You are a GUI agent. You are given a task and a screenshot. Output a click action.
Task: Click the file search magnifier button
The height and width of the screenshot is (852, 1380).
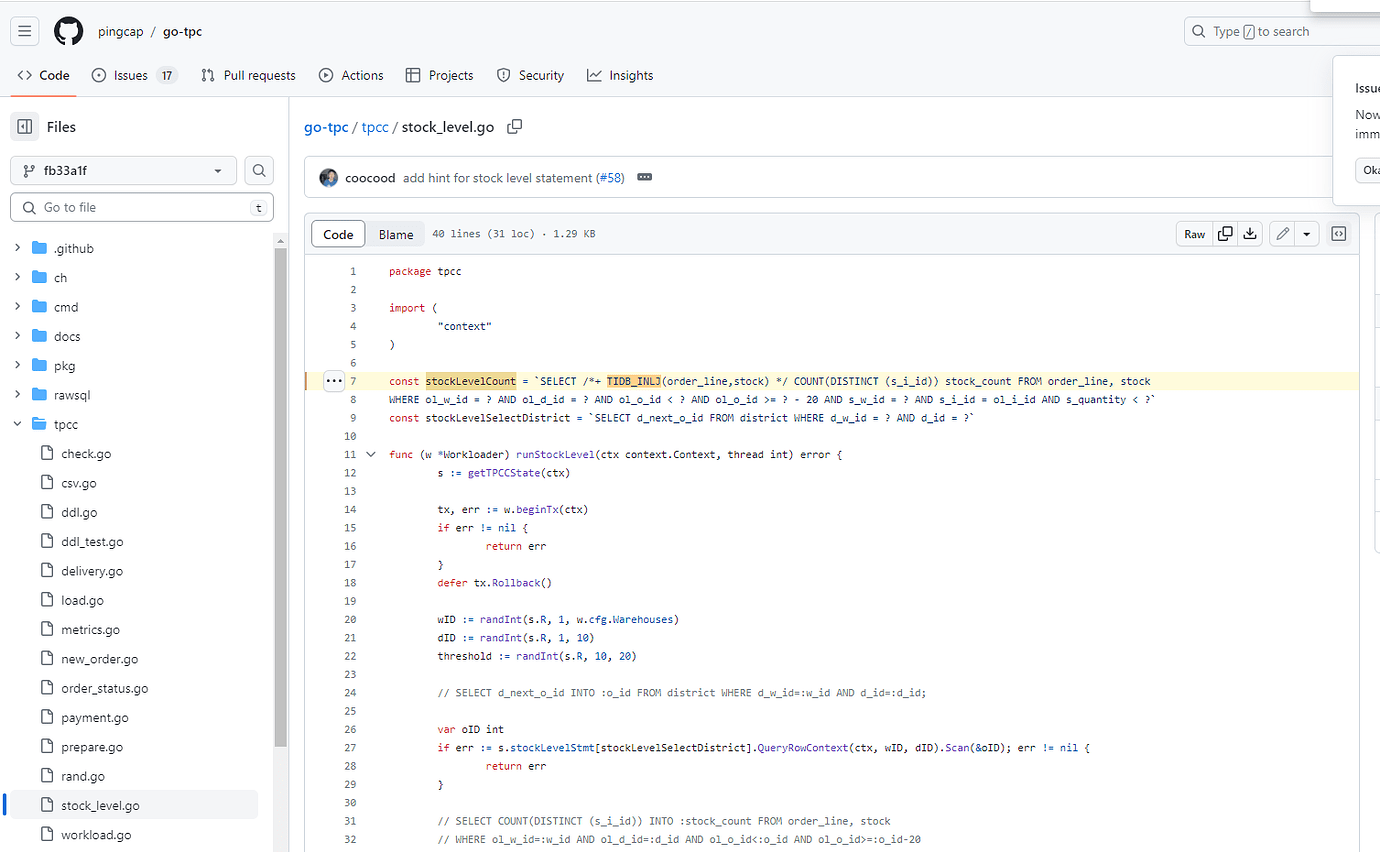(x=259, y=171)
